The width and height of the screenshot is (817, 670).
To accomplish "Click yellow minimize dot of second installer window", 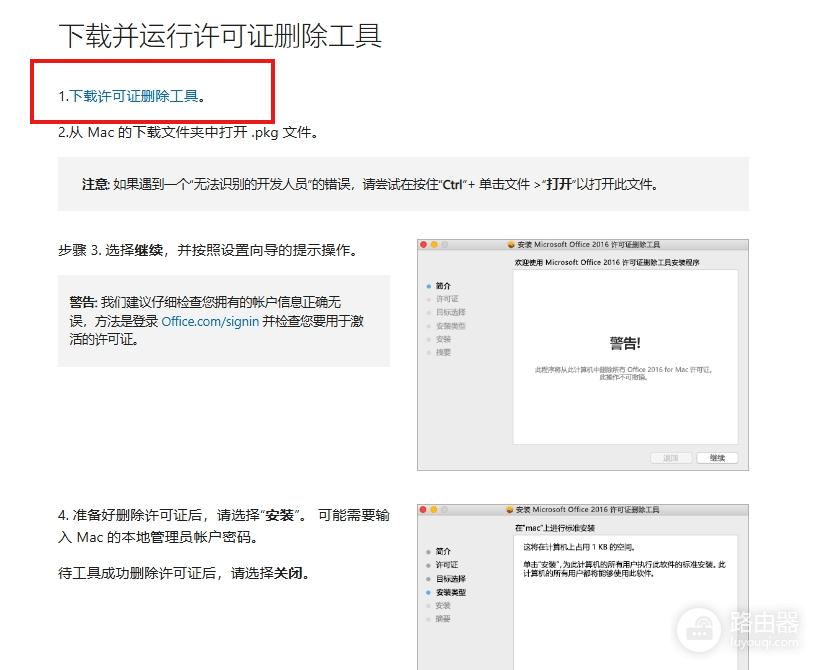I will [434, 510].
